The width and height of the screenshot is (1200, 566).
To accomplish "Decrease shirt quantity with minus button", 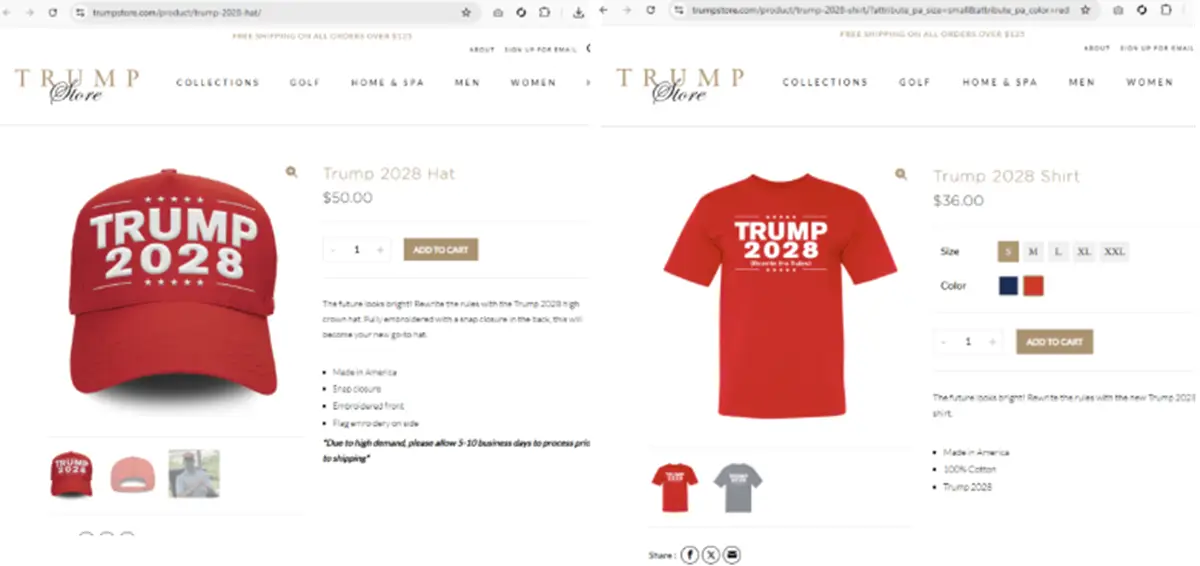I will click(943, 341).
